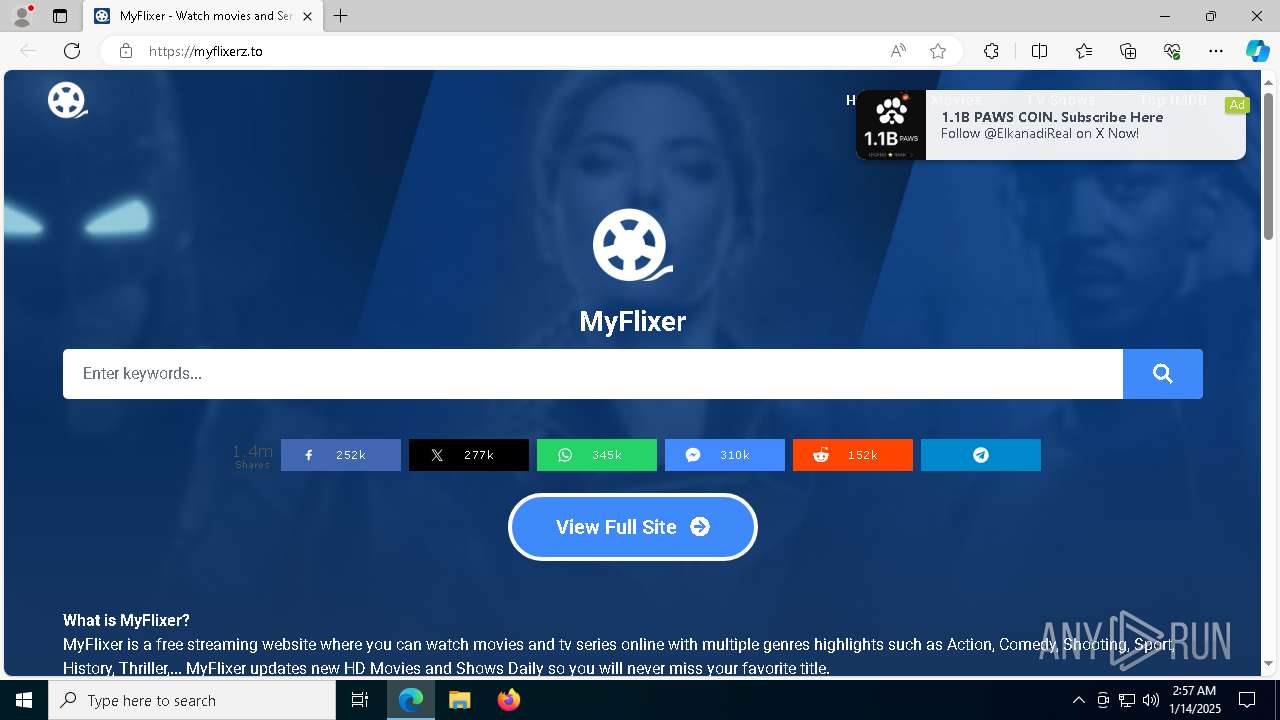Open the Action Center notifications icon
The height and width of the screenshot is (720, 1280).
pos(1247,700)
